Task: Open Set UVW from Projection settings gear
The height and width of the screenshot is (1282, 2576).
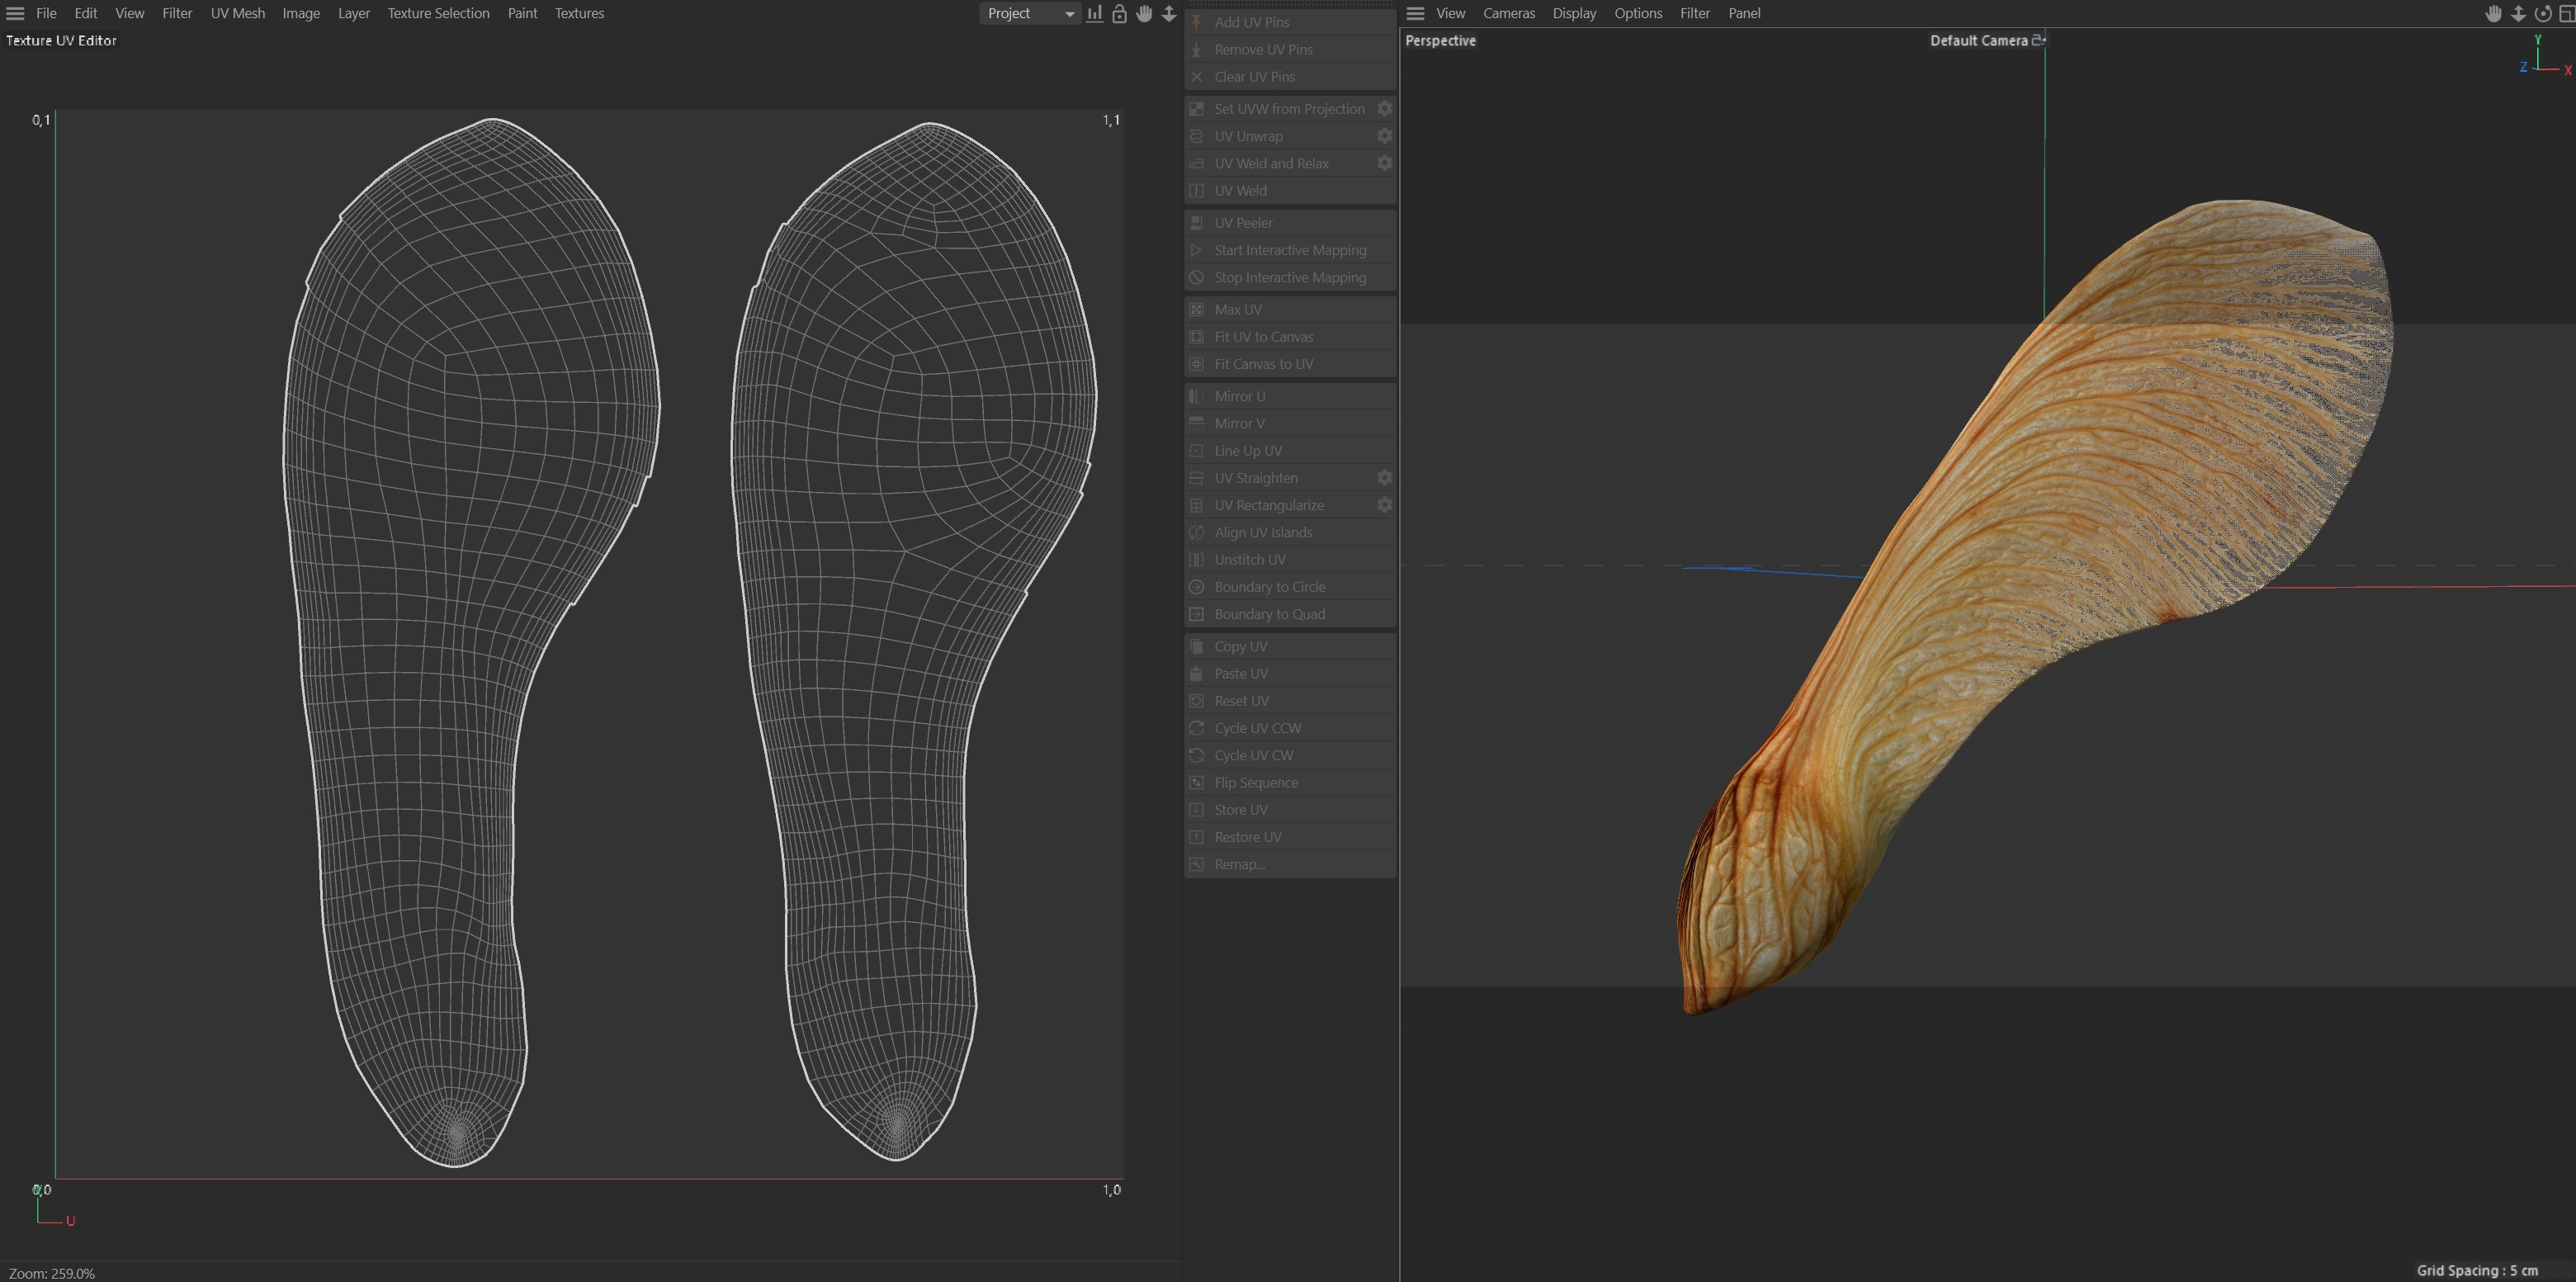Action: point(1384,108)
